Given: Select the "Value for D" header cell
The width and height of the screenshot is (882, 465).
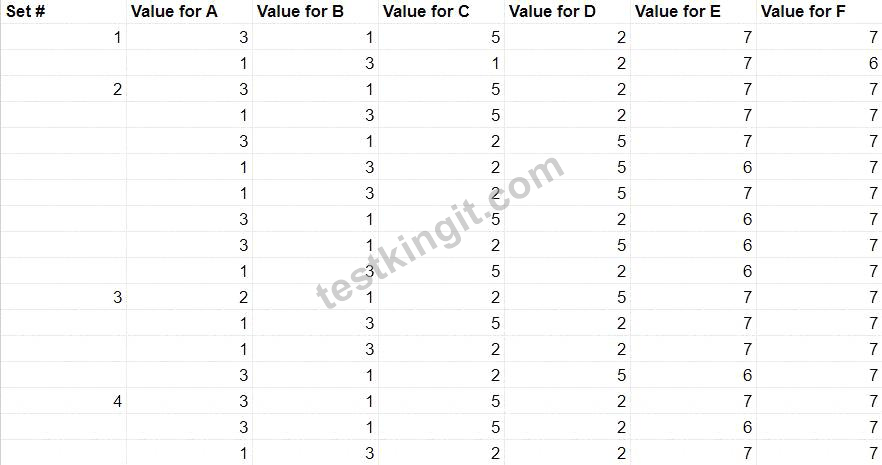Looking at the screenshot, I should [567, 11].
